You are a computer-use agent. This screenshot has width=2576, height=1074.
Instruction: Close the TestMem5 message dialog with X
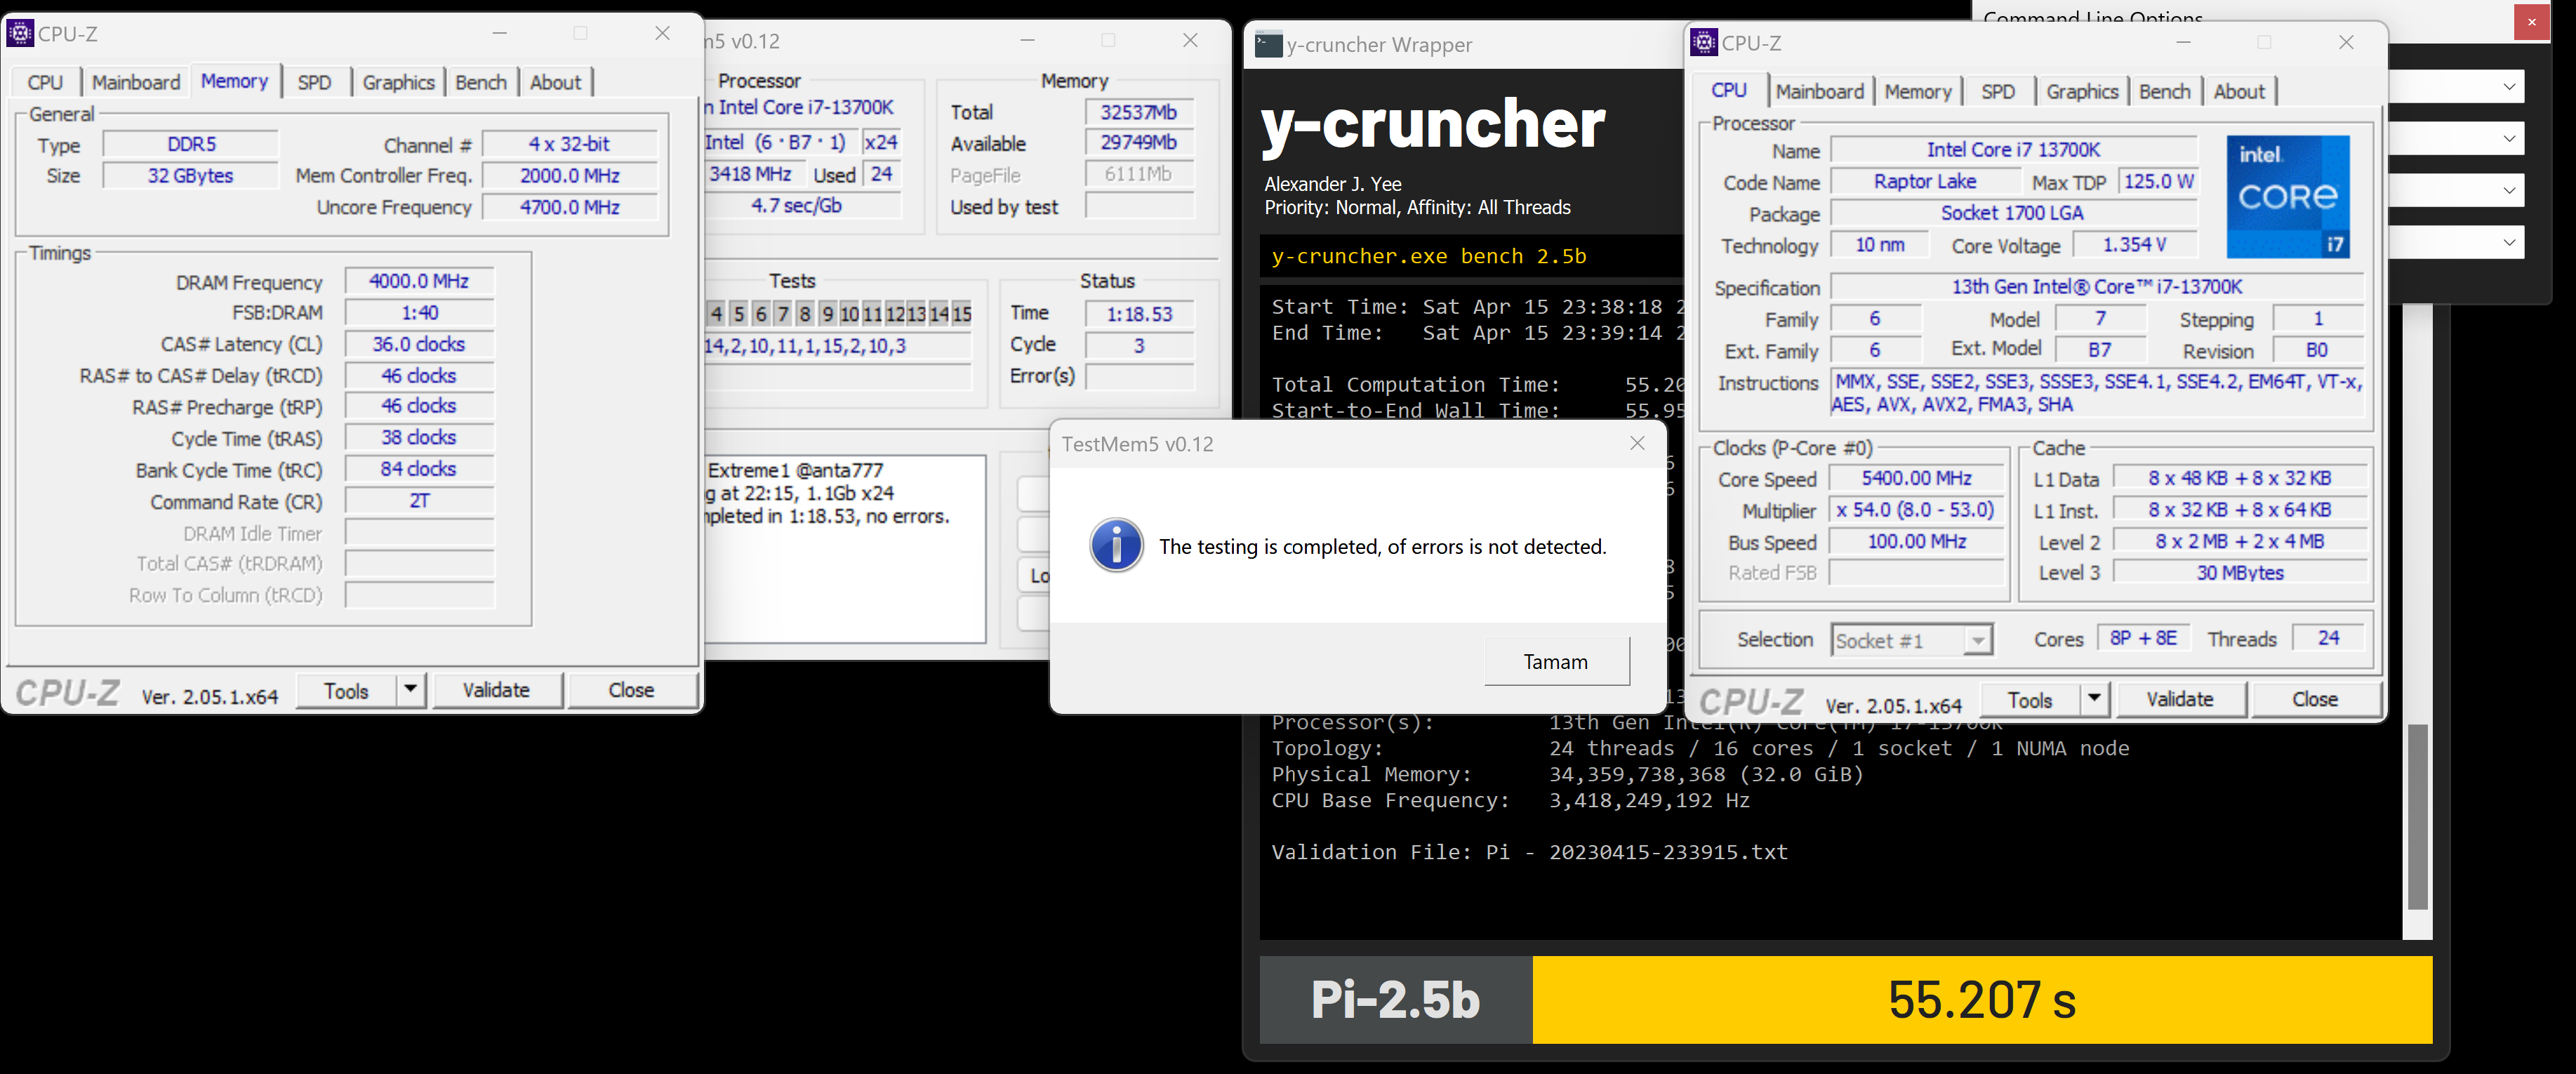(x=1637, y=443)
